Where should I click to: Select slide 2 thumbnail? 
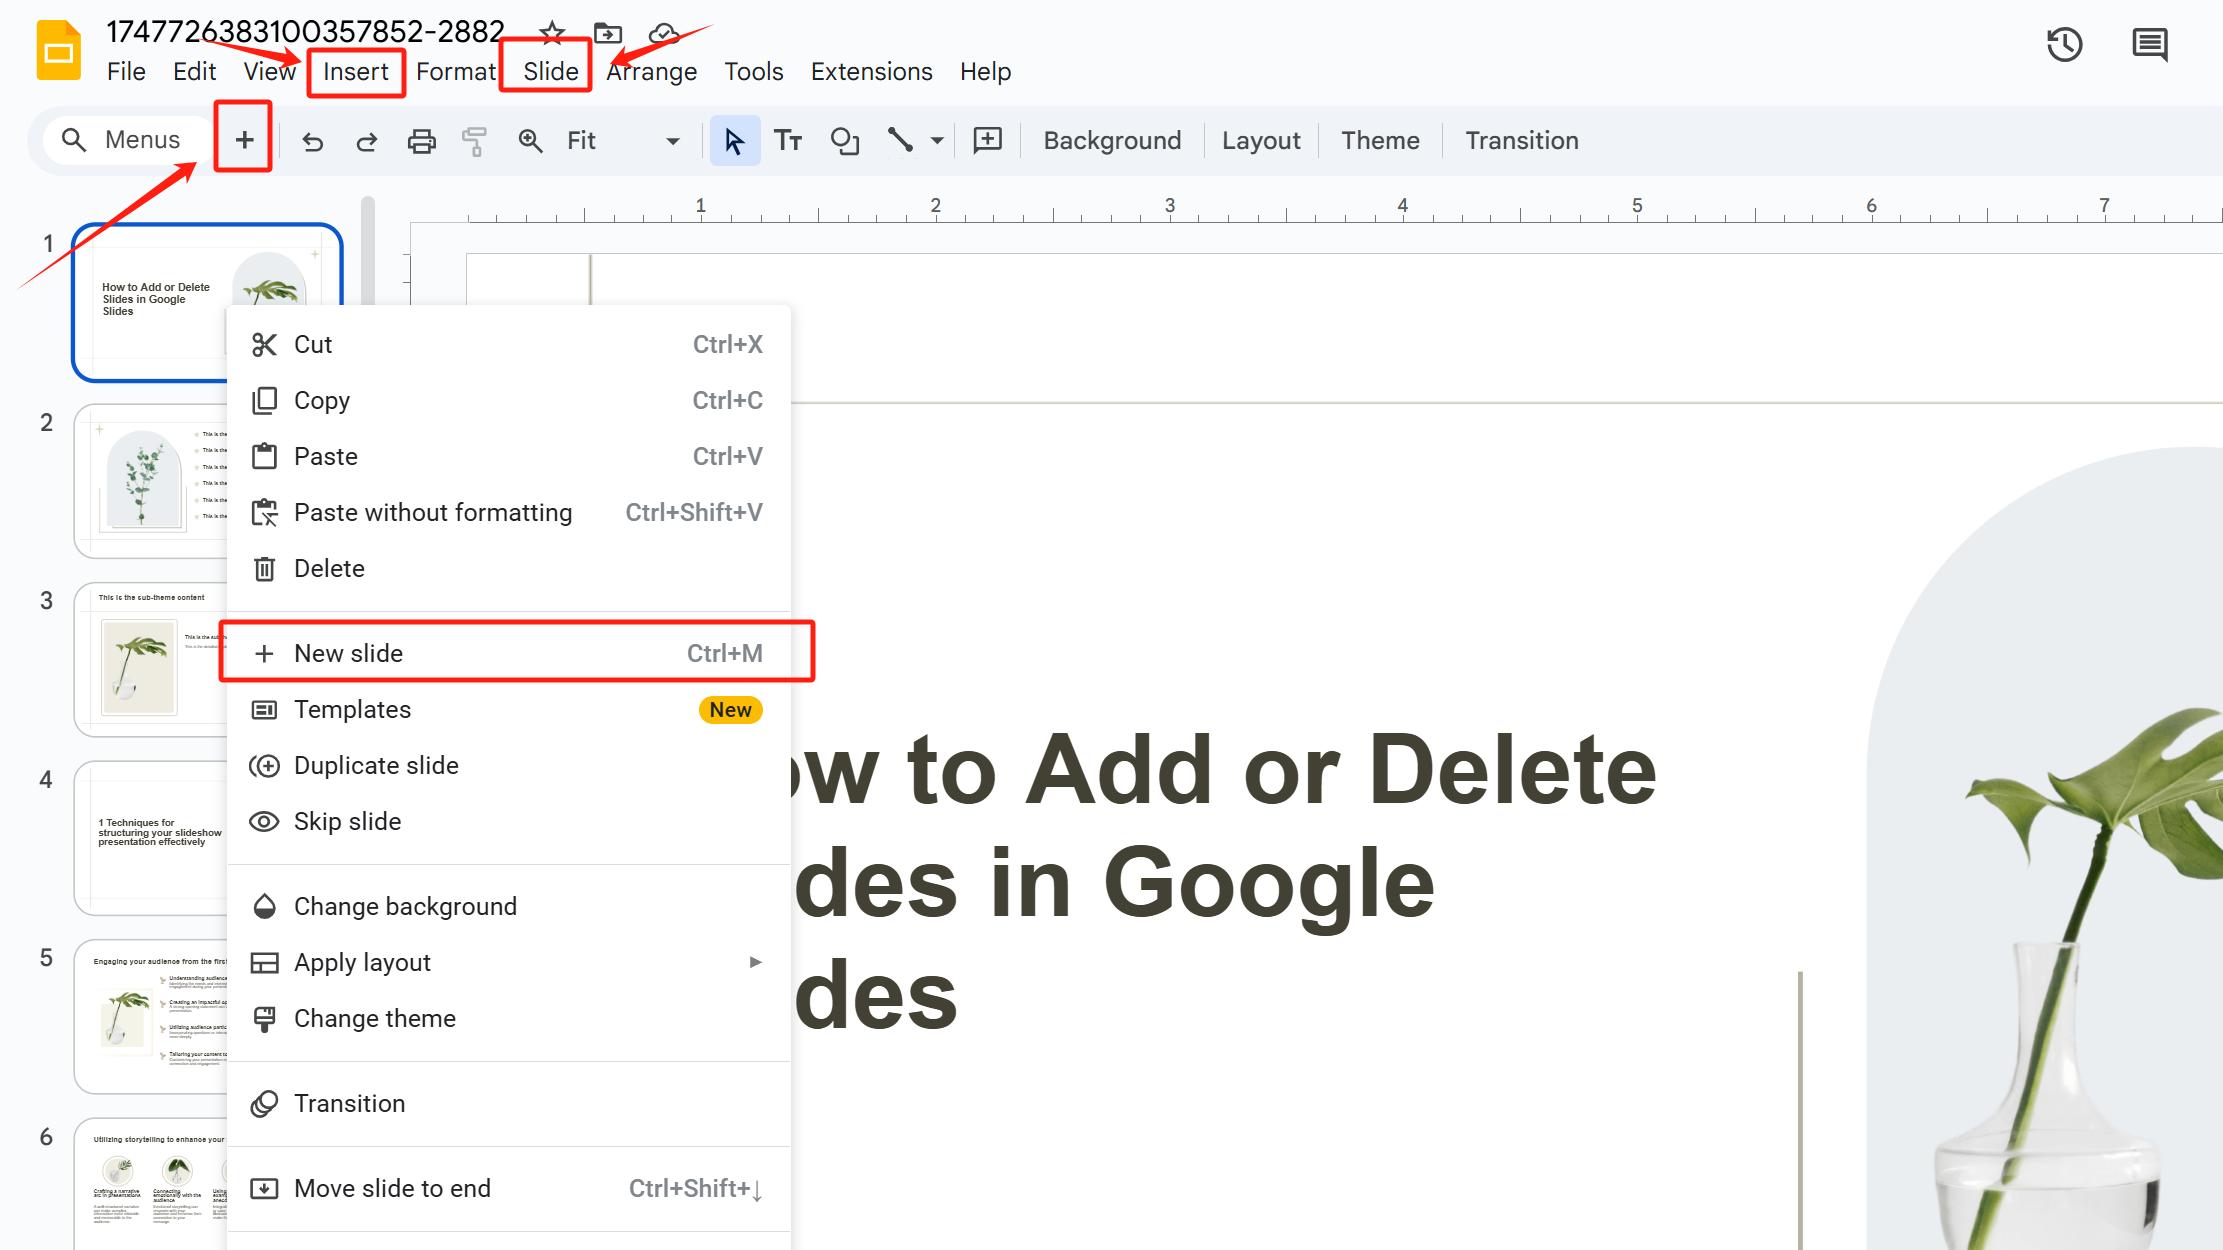click(150, 481)
